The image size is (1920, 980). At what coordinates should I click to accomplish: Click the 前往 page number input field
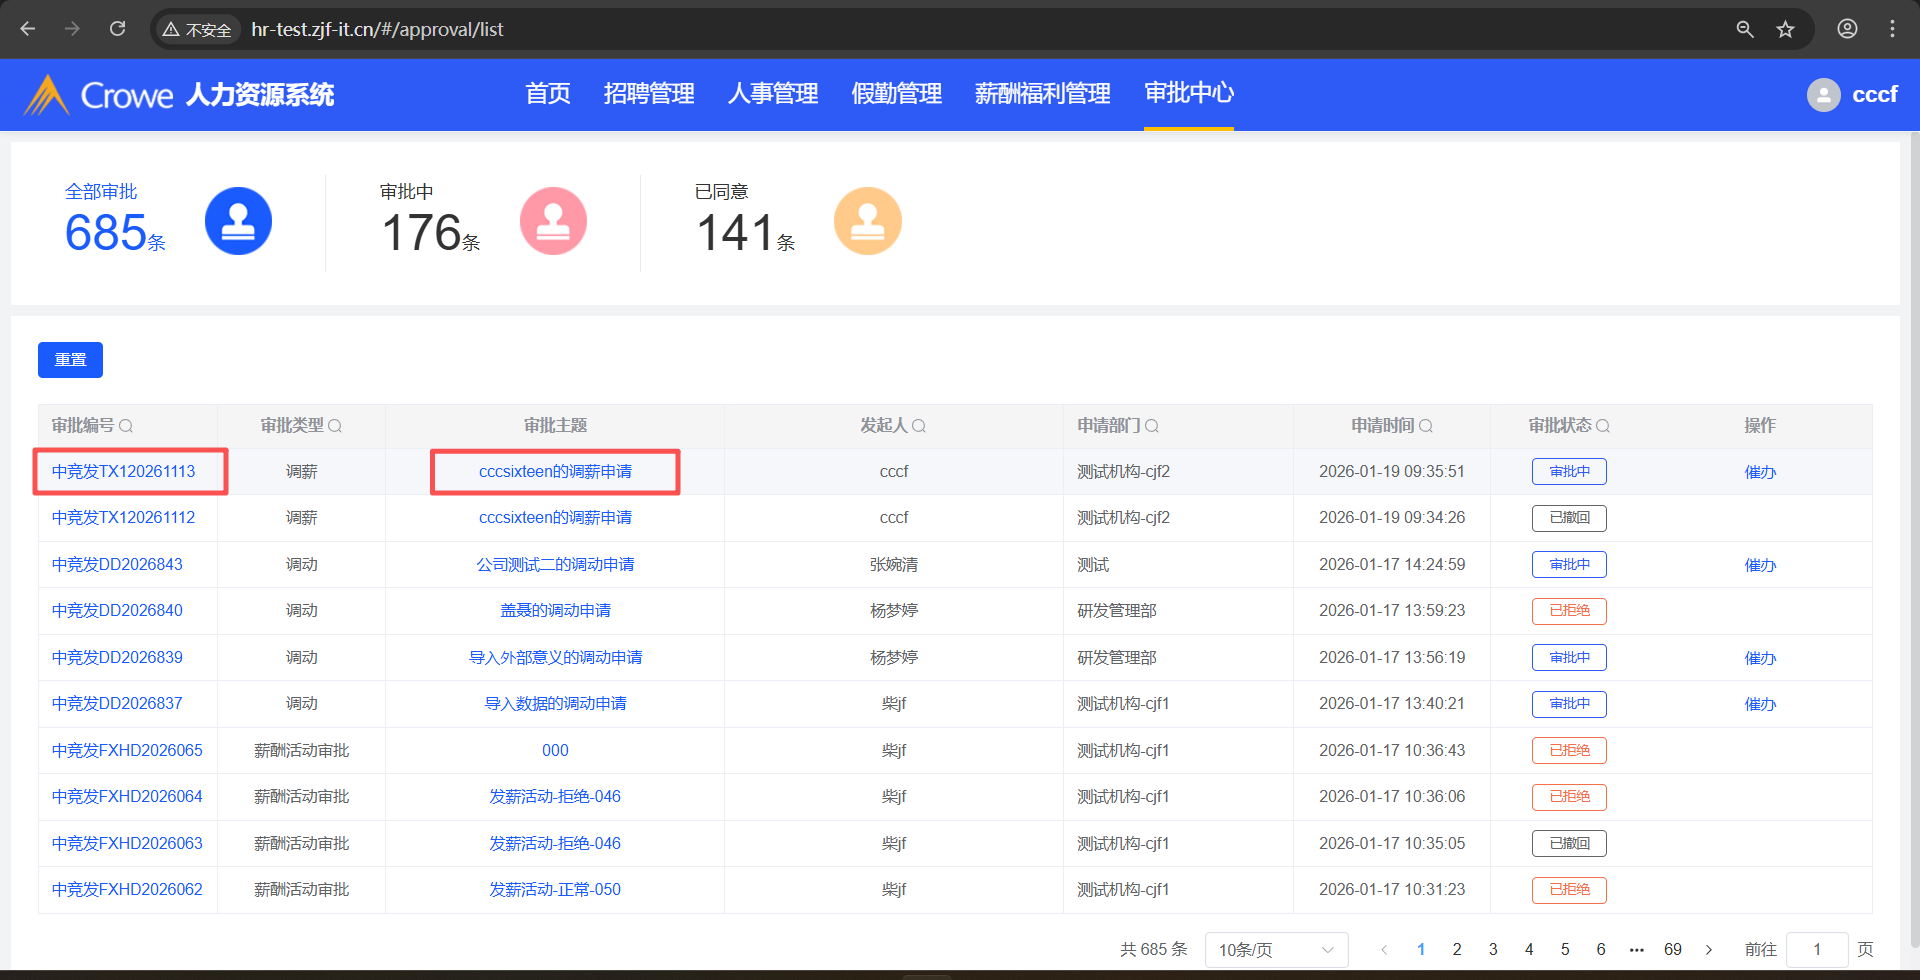tap(1816, 950)
